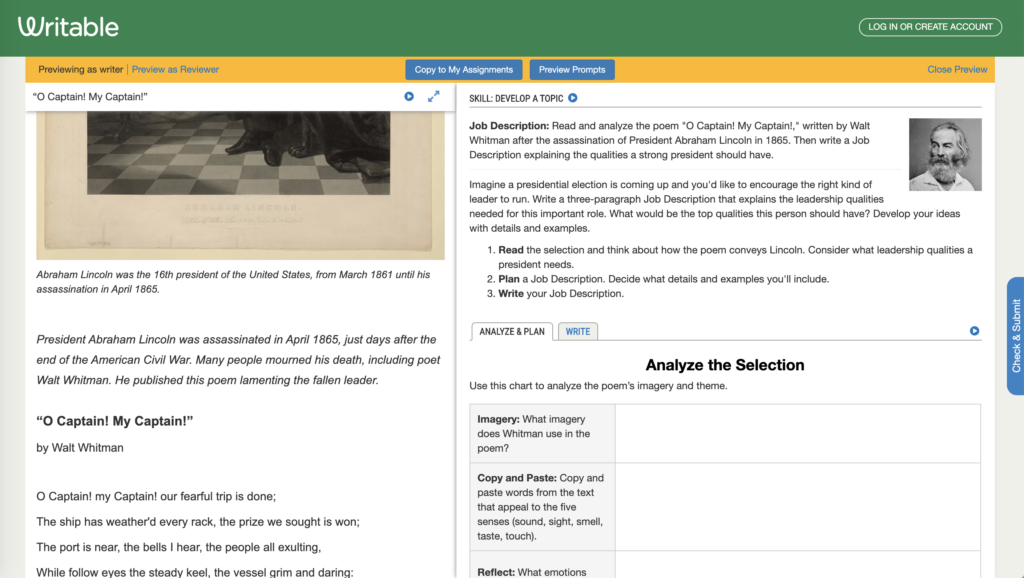
Task: Click Copy to My Assignments
Action: tap(463, 69)
